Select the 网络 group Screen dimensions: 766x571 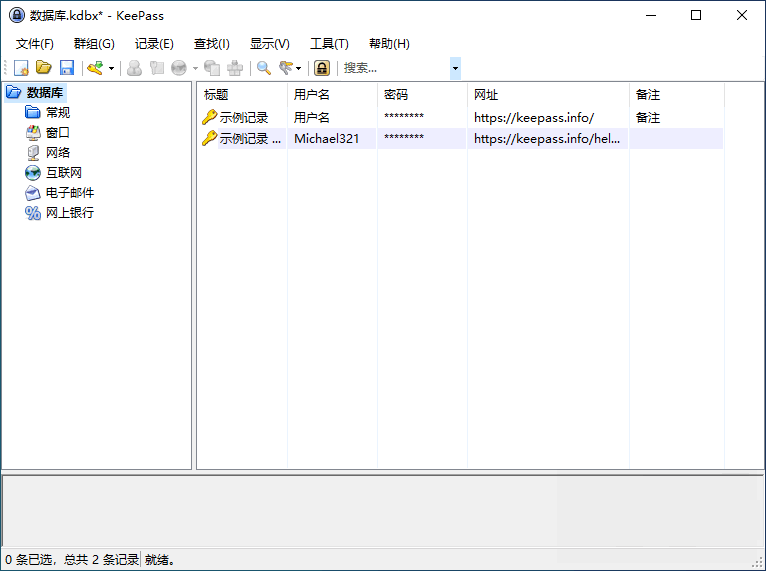pos(58,152)
